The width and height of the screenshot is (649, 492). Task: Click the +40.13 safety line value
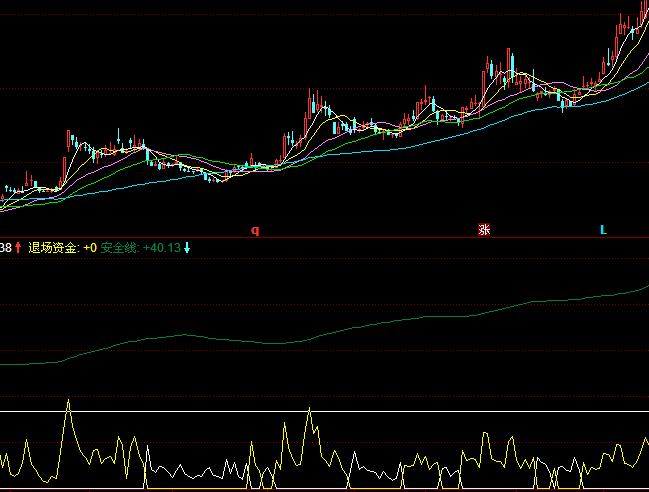162,247
